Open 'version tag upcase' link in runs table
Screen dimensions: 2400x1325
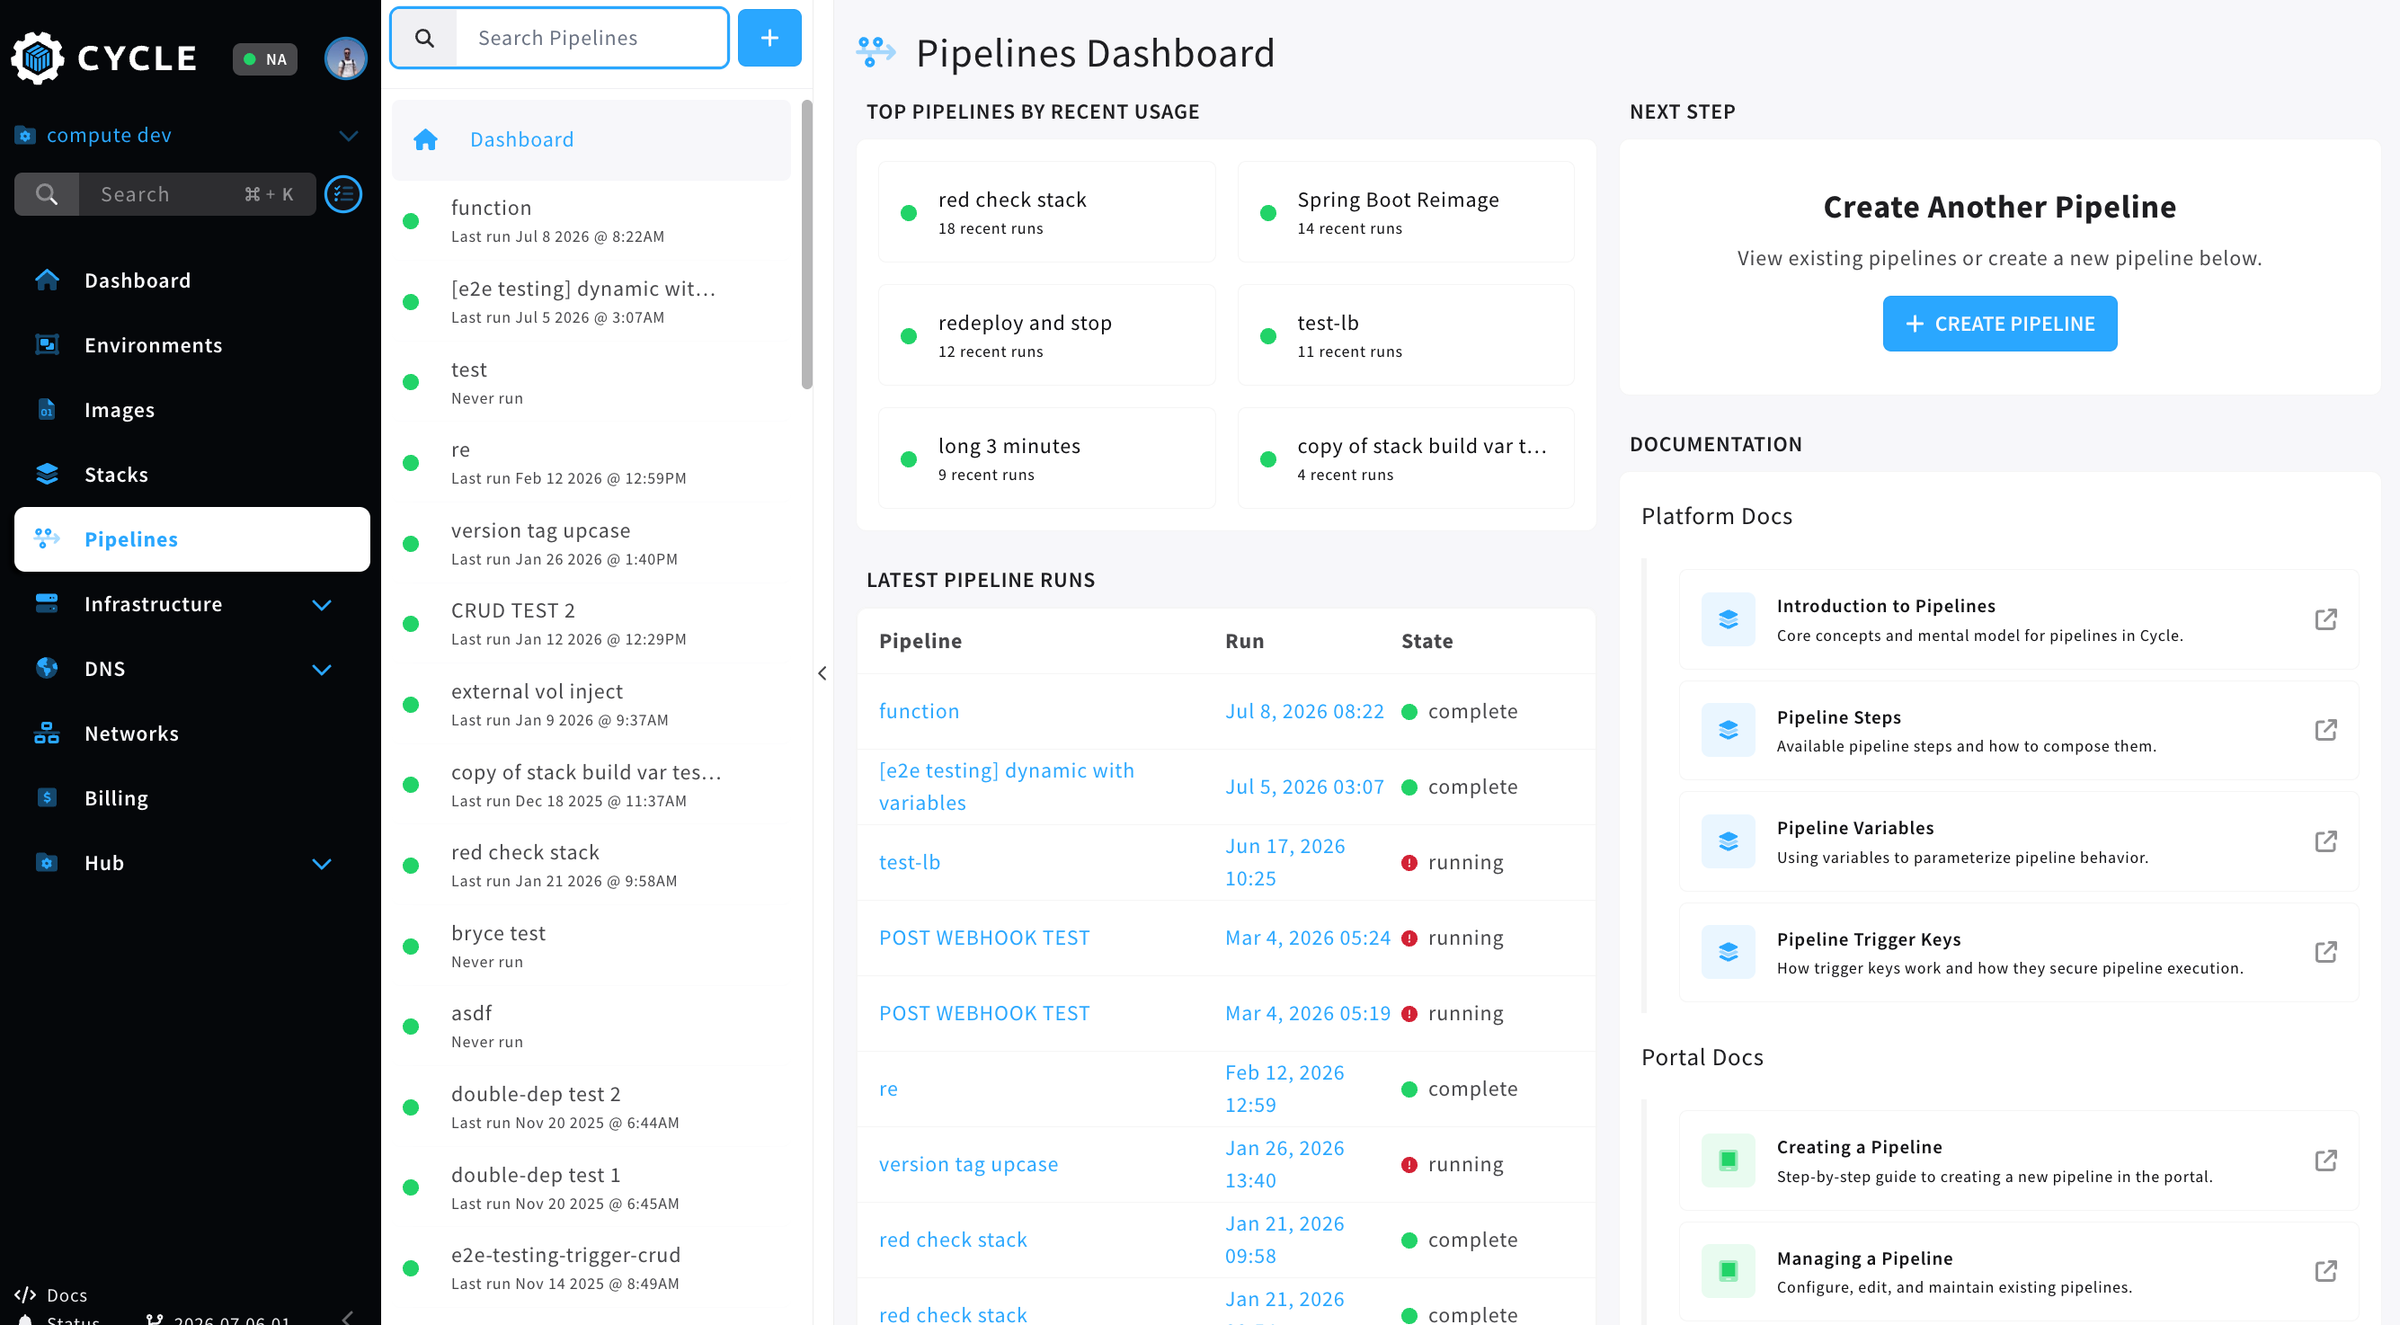pyautogui.click(x=968, y=1164)
